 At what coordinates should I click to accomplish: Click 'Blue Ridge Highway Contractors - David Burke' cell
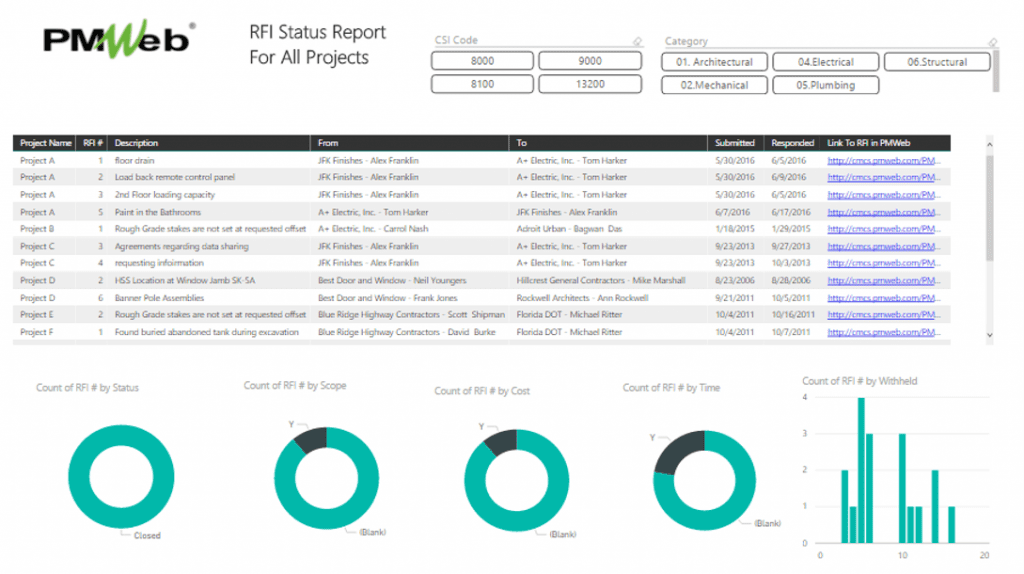(406, 332)
